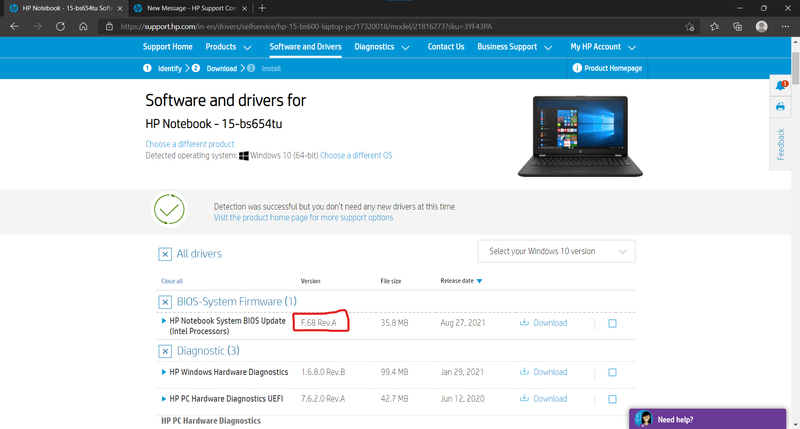View site security lock info
This screenshot has height=429, width=800.
click(x=109, y=27)
